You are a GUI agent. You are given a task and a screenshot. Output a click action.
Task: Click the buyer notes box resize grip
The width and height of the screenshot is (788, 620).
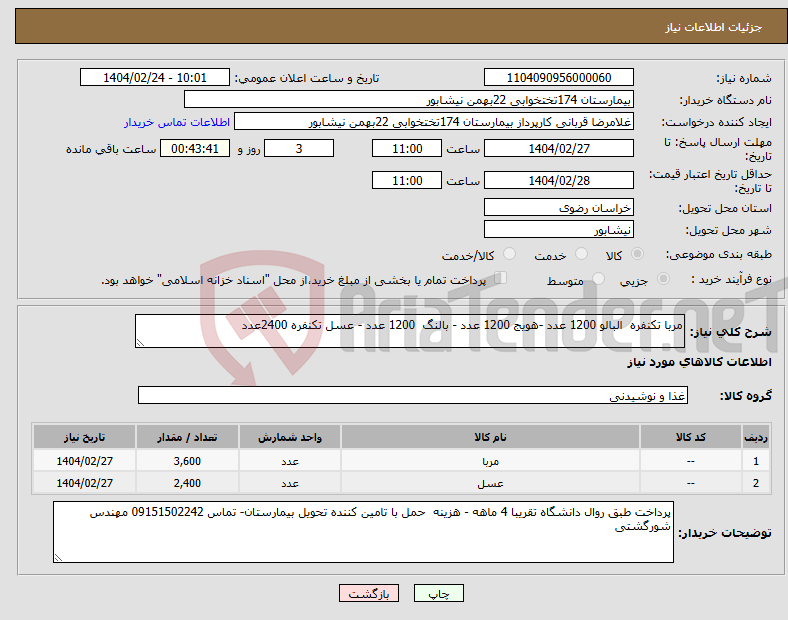coord(58,558)
